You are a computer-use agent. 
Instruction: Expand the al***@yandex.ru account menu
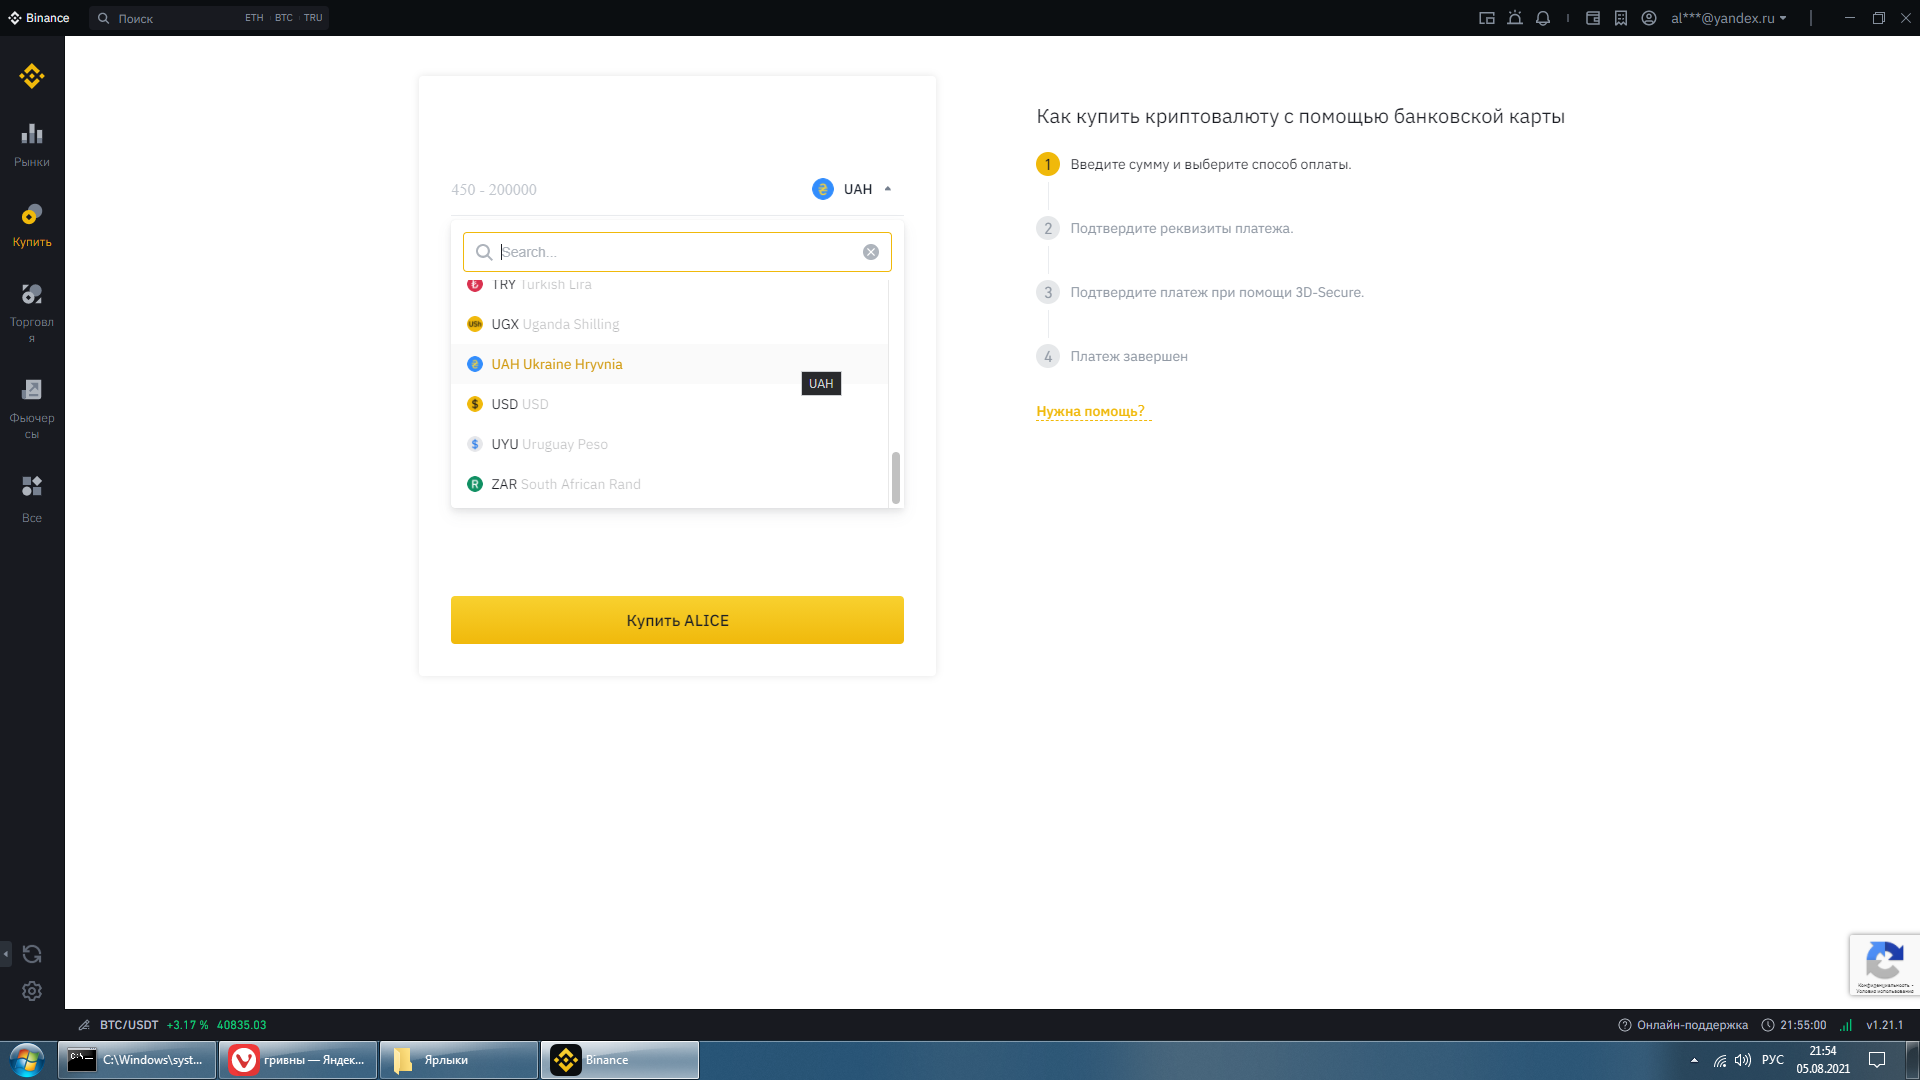click(x=1728, y=18)
